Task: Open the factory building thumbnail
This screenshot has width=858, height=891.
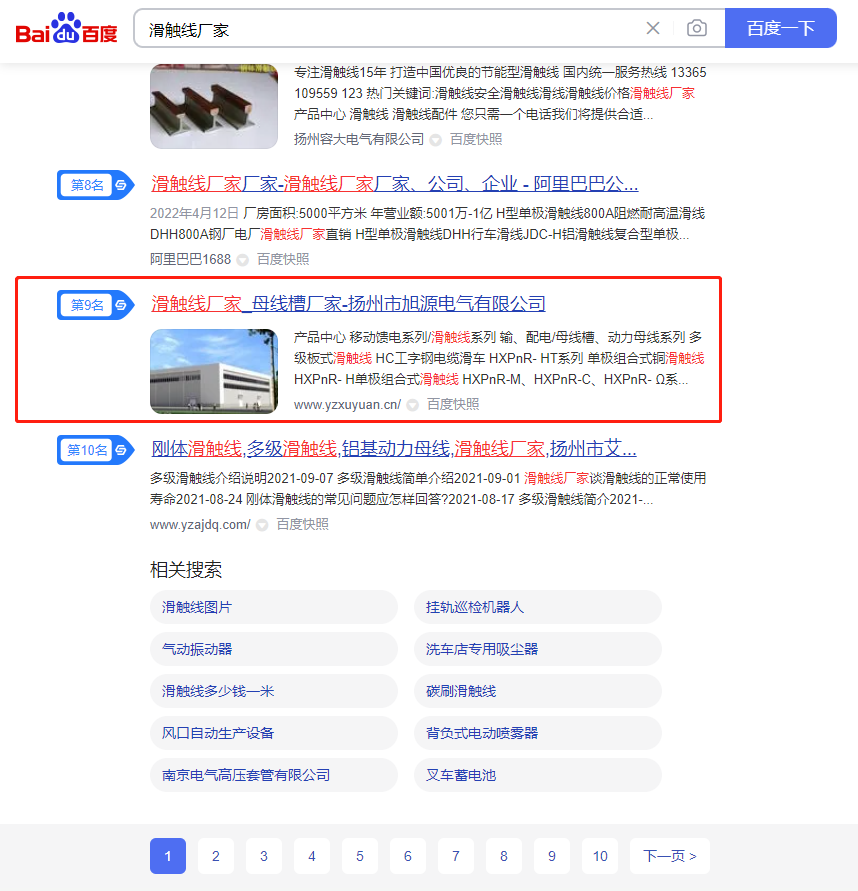Action: [214, 371]
